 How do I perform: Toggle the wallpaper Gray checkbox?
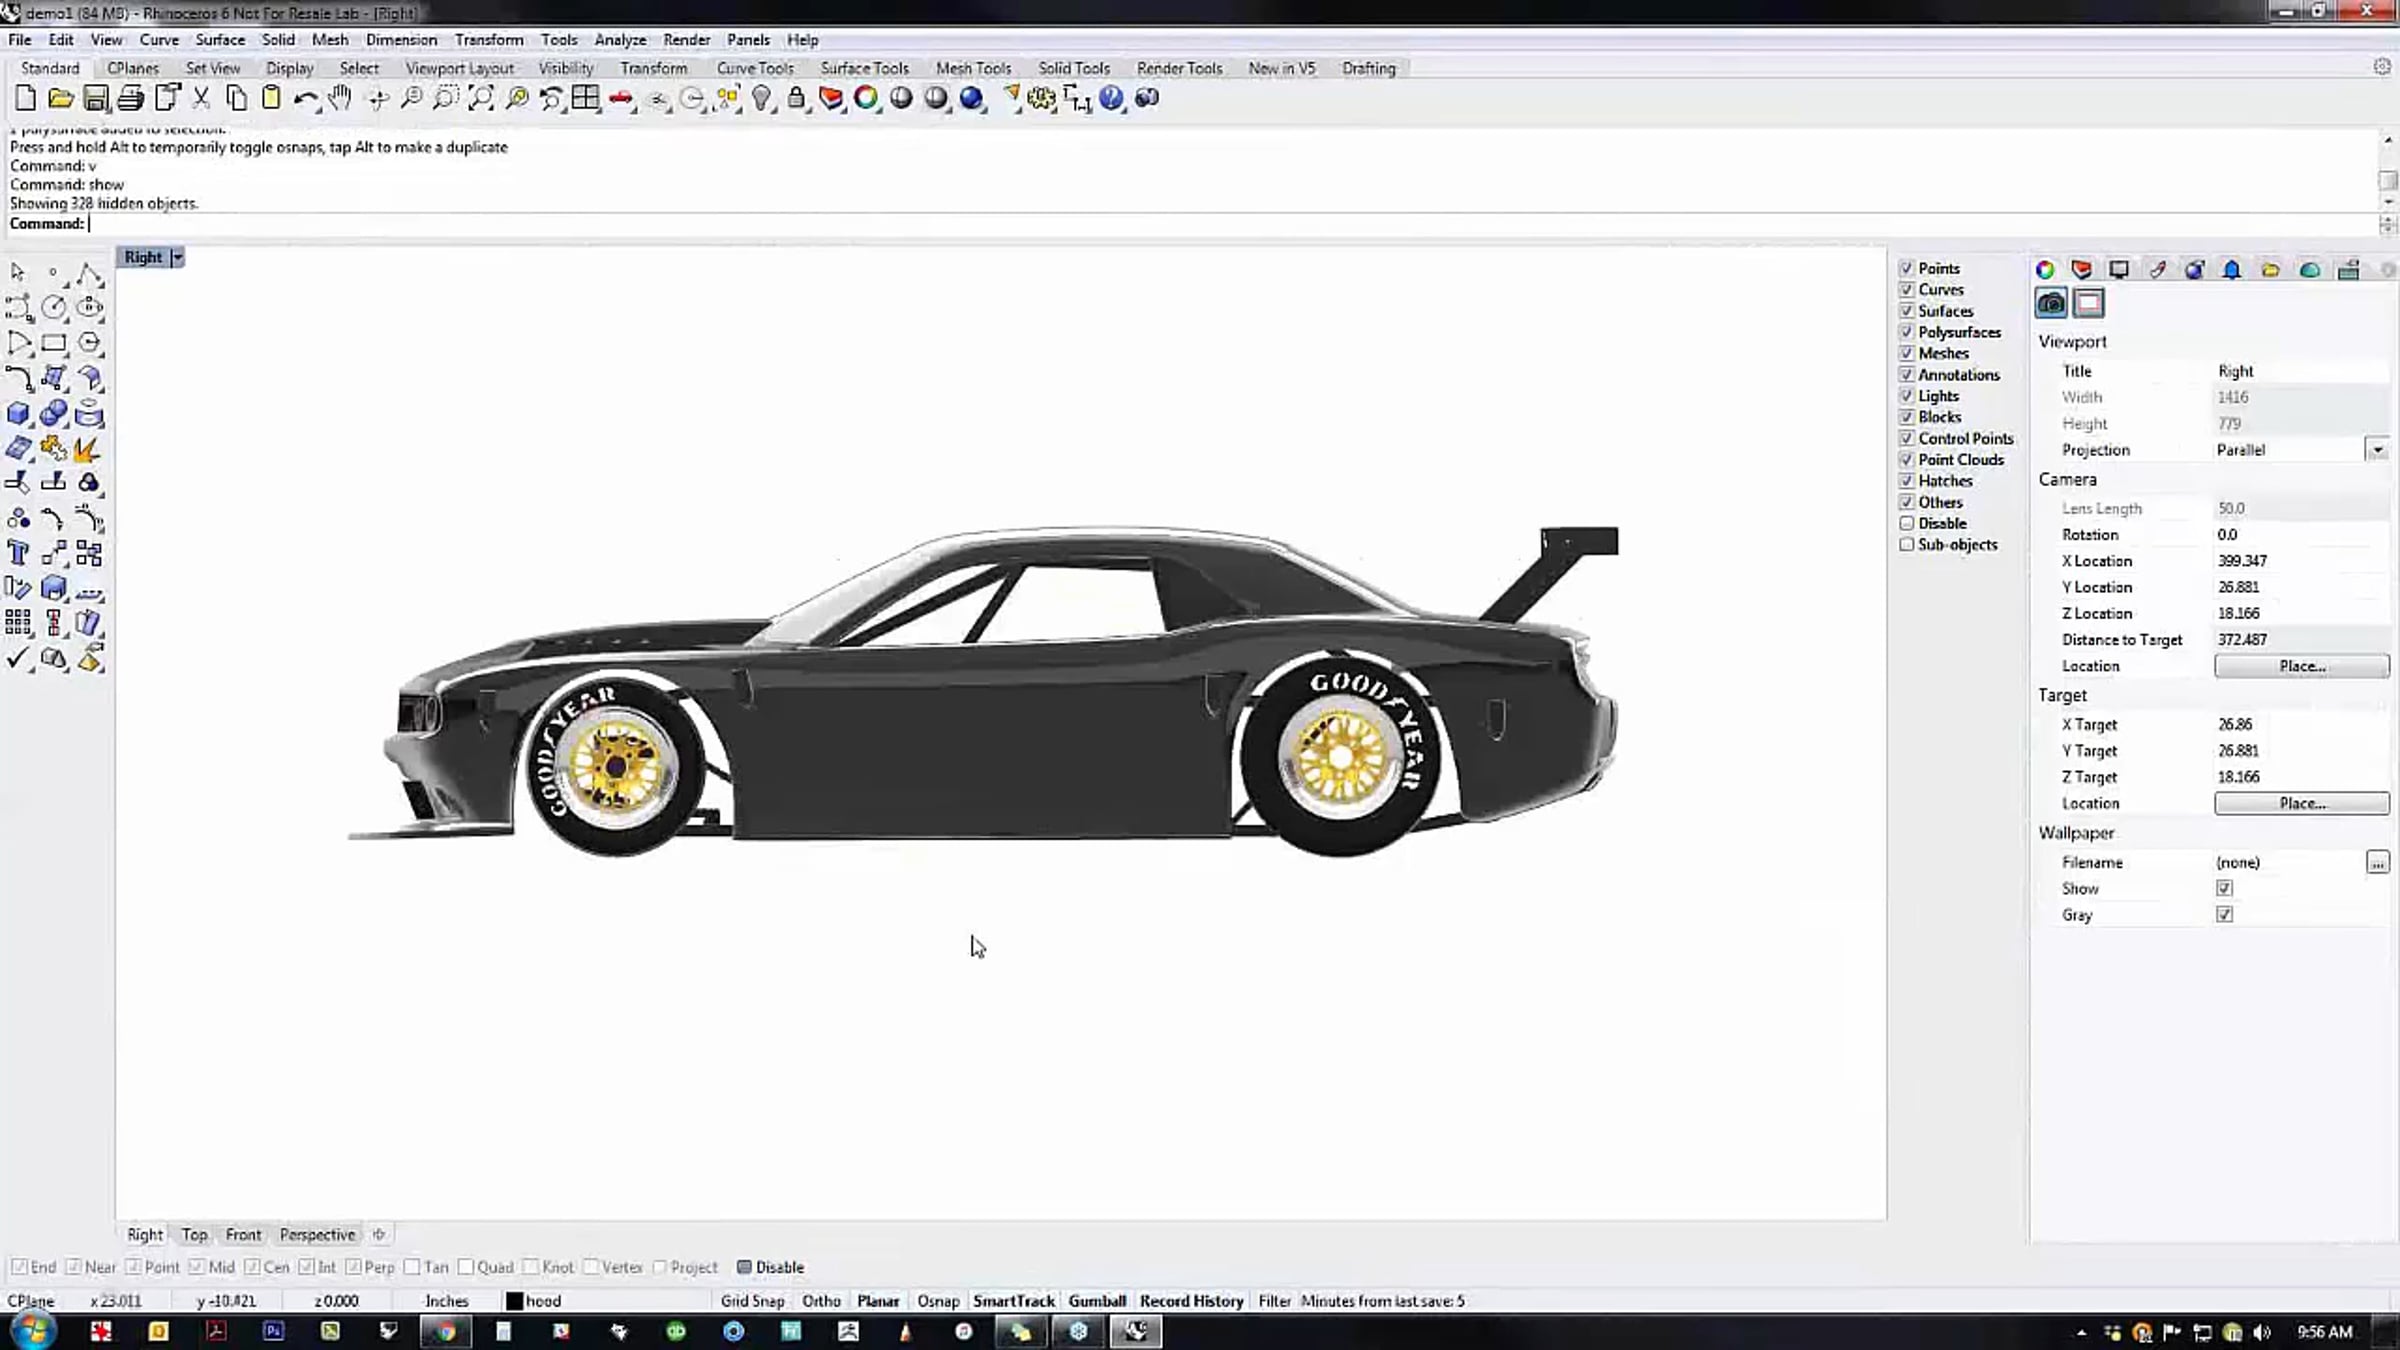click(2224, 915)
